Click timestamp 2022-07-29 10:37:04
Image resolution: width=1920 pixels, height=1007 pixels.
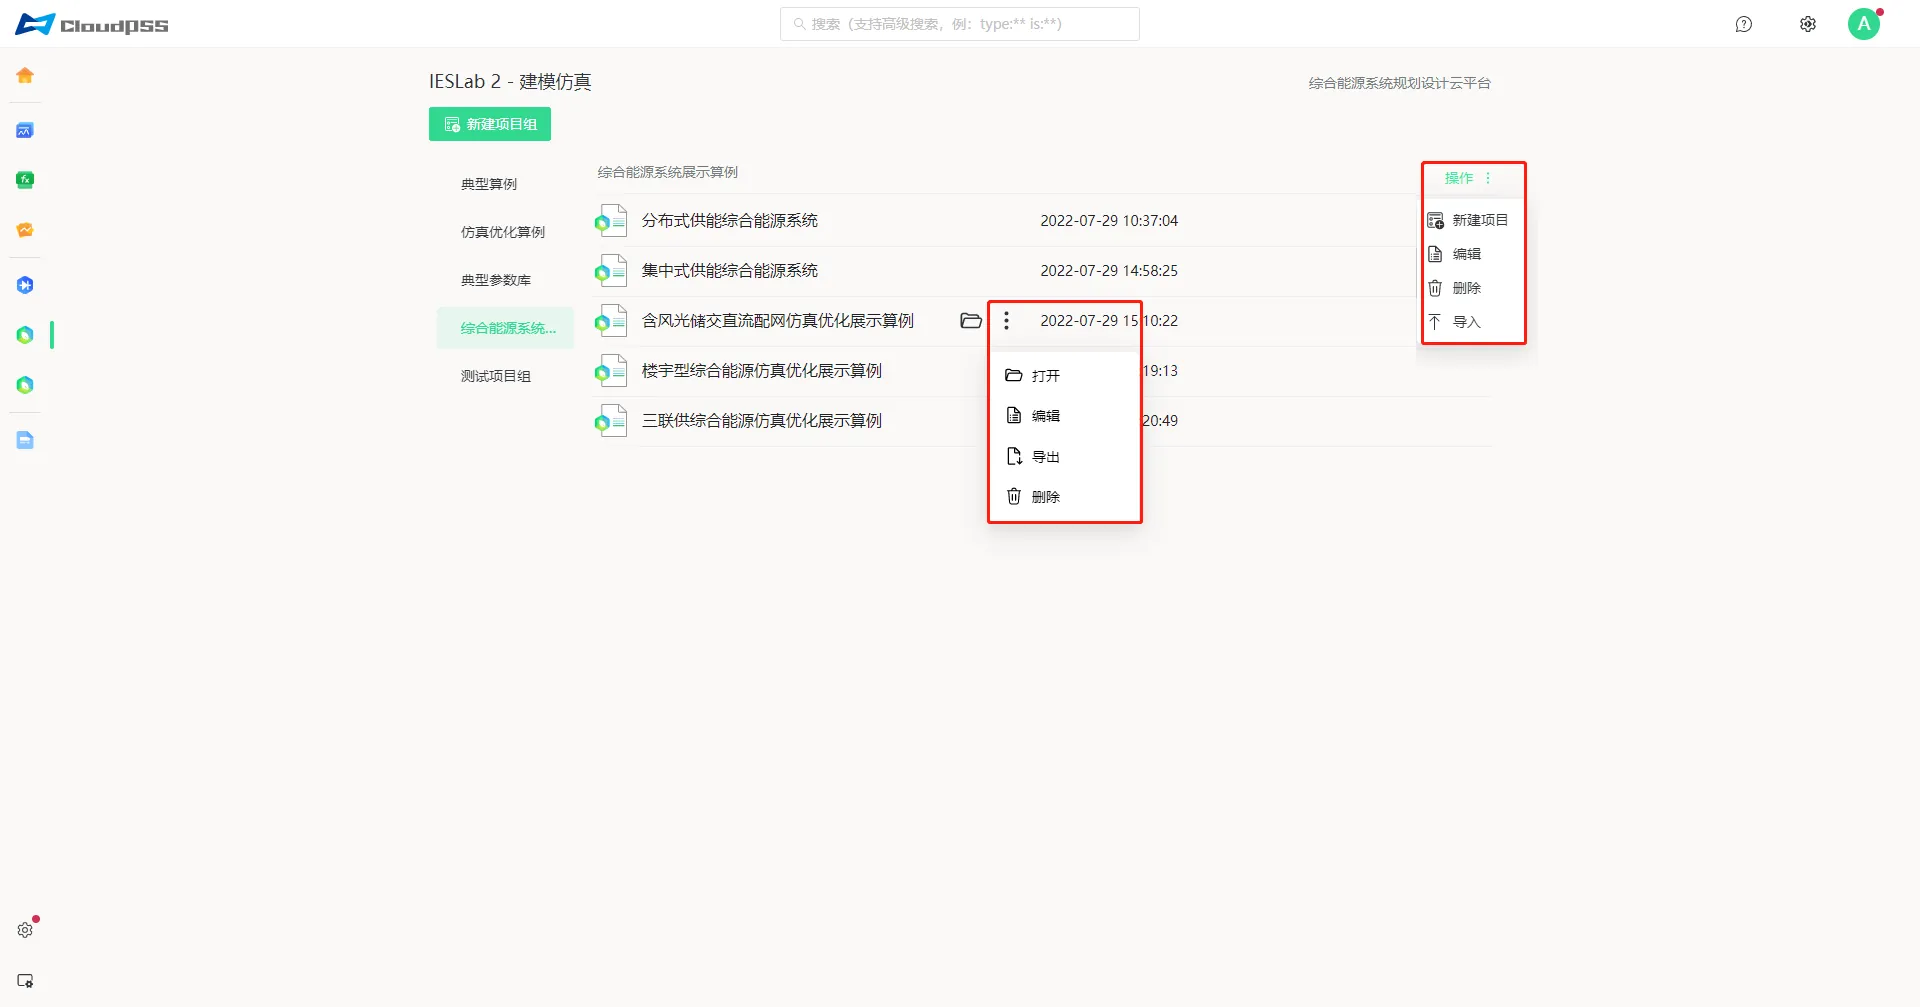pyautogui.click(x=1109, y=221)
